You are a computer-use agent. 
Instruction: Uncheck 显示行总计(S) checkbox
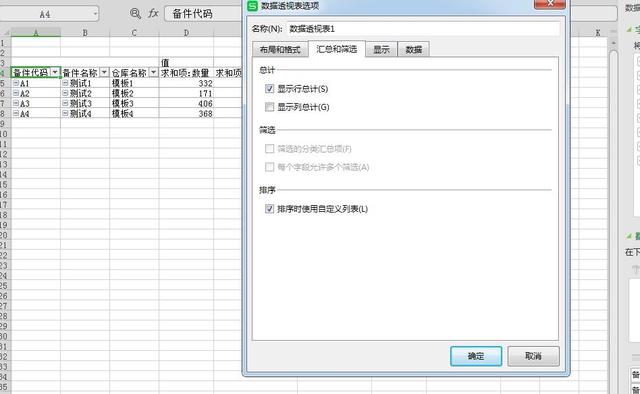coord(269,89)
